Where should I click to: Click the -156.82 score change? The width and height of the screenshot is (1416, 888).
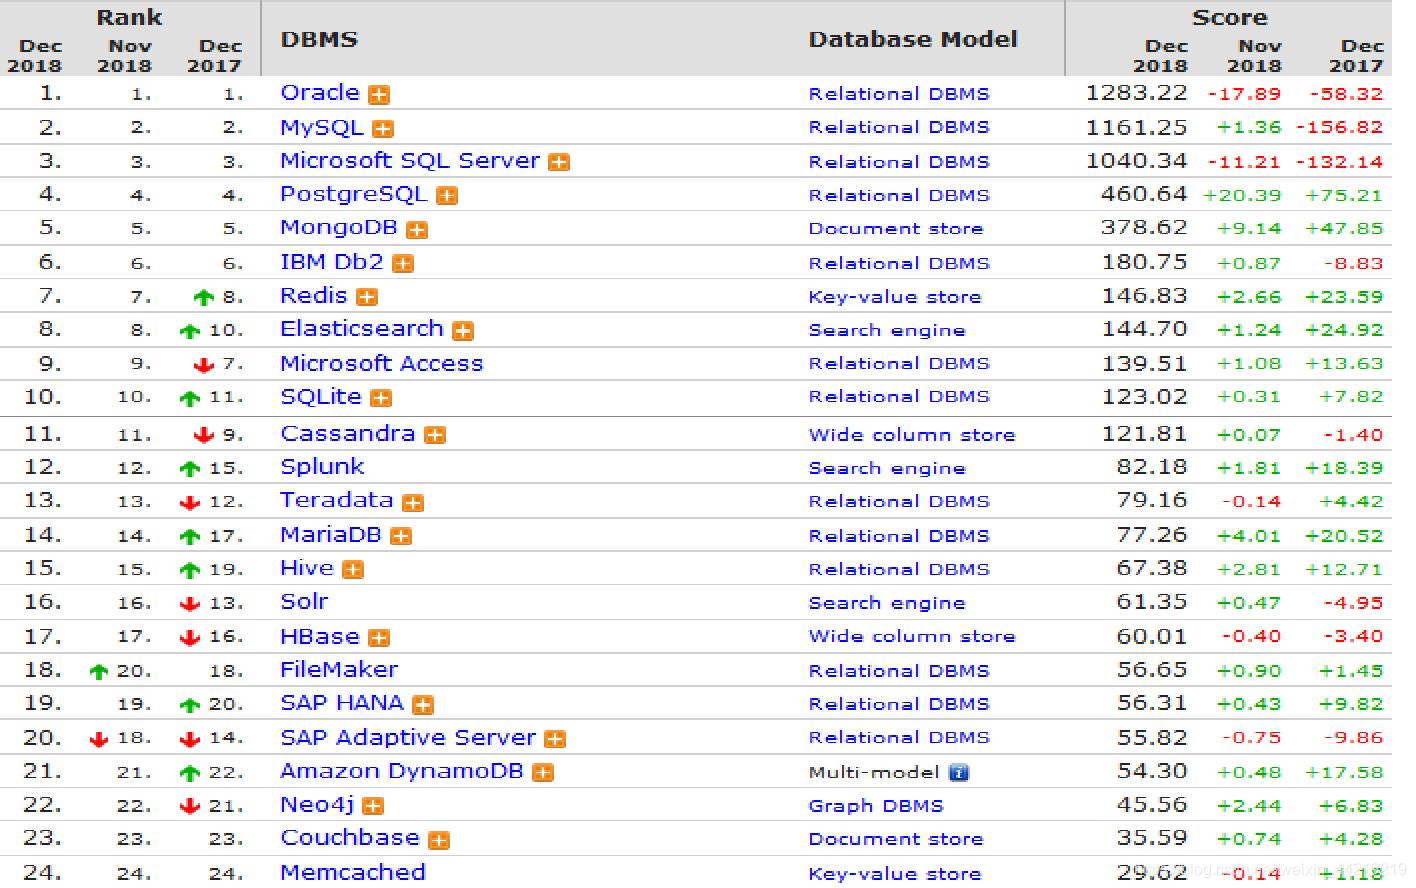(1339, 128)
